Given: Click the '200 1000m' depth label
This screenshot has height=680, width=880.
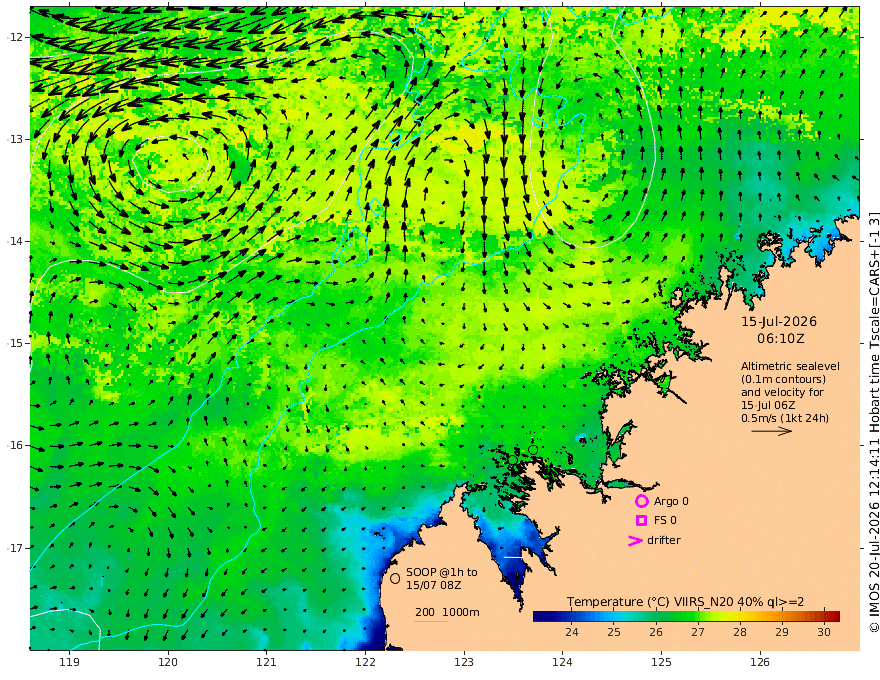Looking at the screenshot, I should point(447,612).
